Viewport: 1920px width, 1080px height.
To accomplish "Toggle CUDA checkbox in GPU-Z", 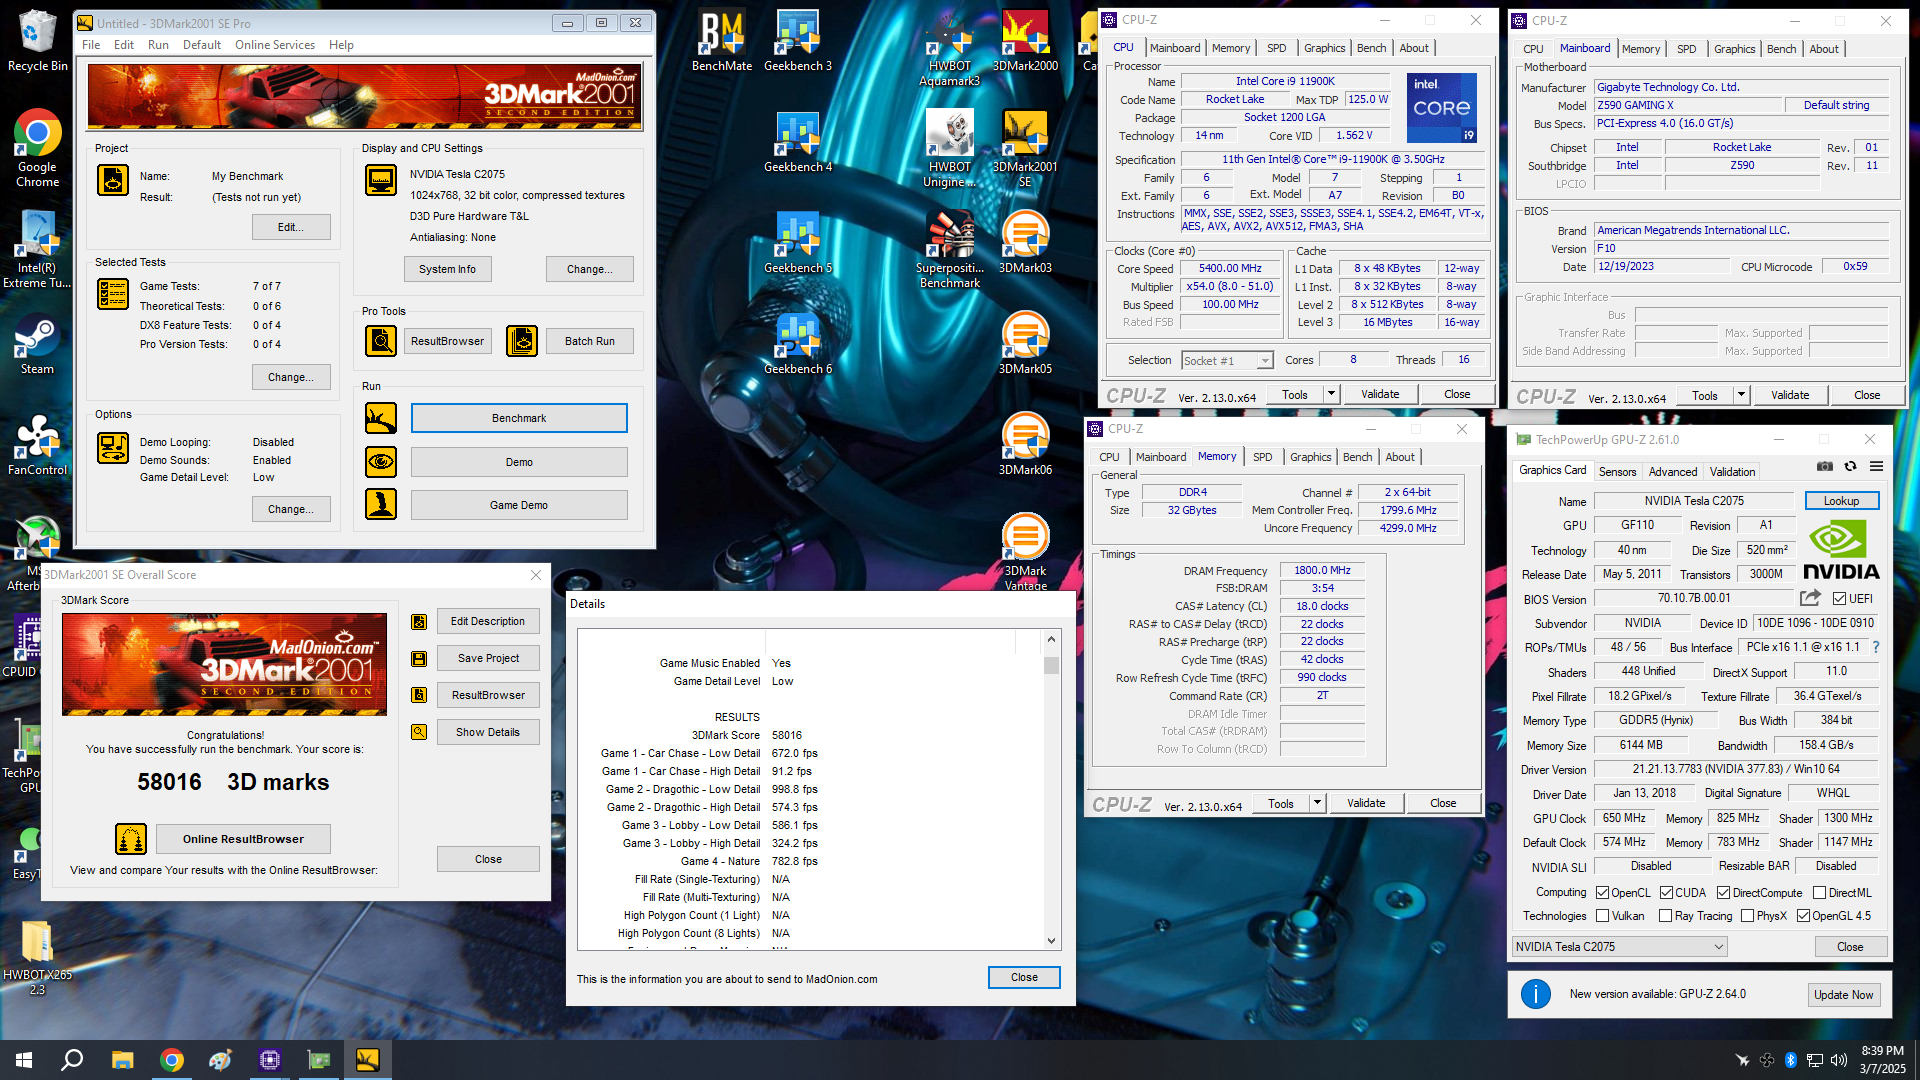I will [1667, 893].
